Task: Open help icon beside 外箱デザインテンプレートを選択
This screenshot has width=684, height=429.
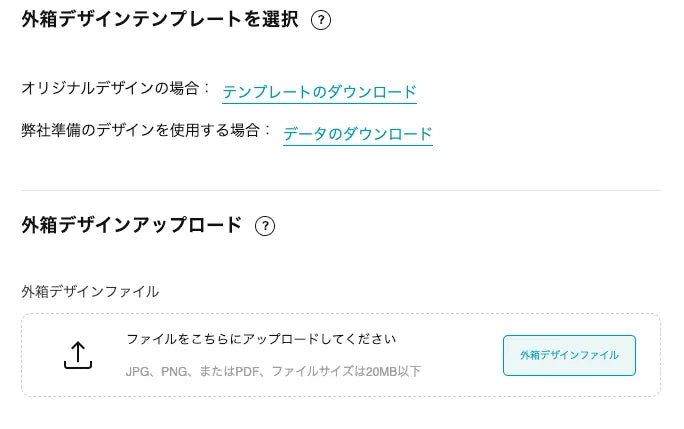Action: 321,20
